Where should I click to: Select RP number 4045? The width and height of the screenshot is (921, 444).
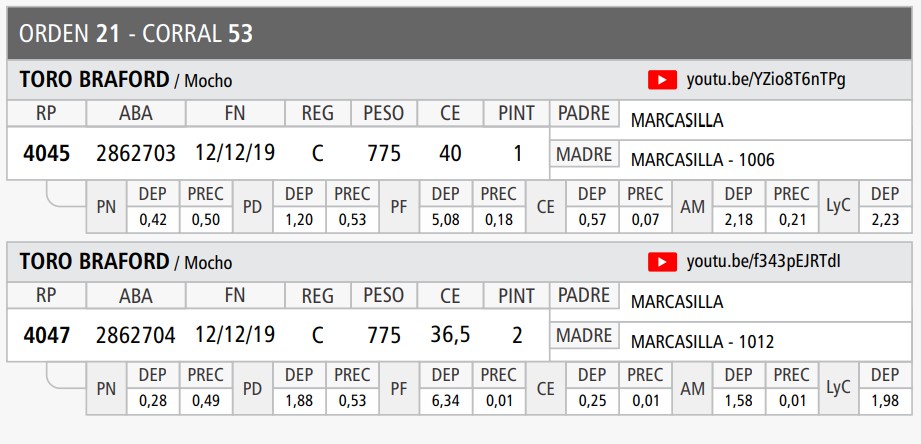[x=46, y=154]
